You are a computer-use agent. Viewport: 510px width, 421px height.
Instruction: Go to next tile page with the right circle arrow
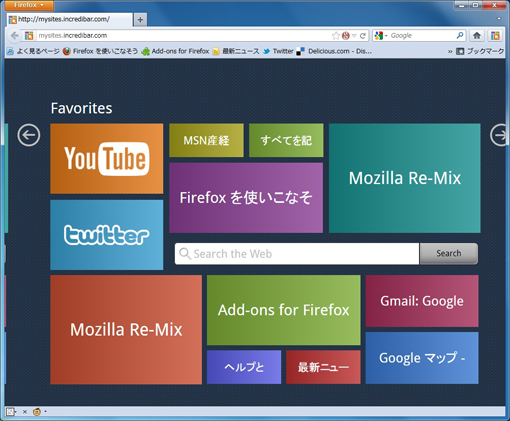[x=499, y=135]
